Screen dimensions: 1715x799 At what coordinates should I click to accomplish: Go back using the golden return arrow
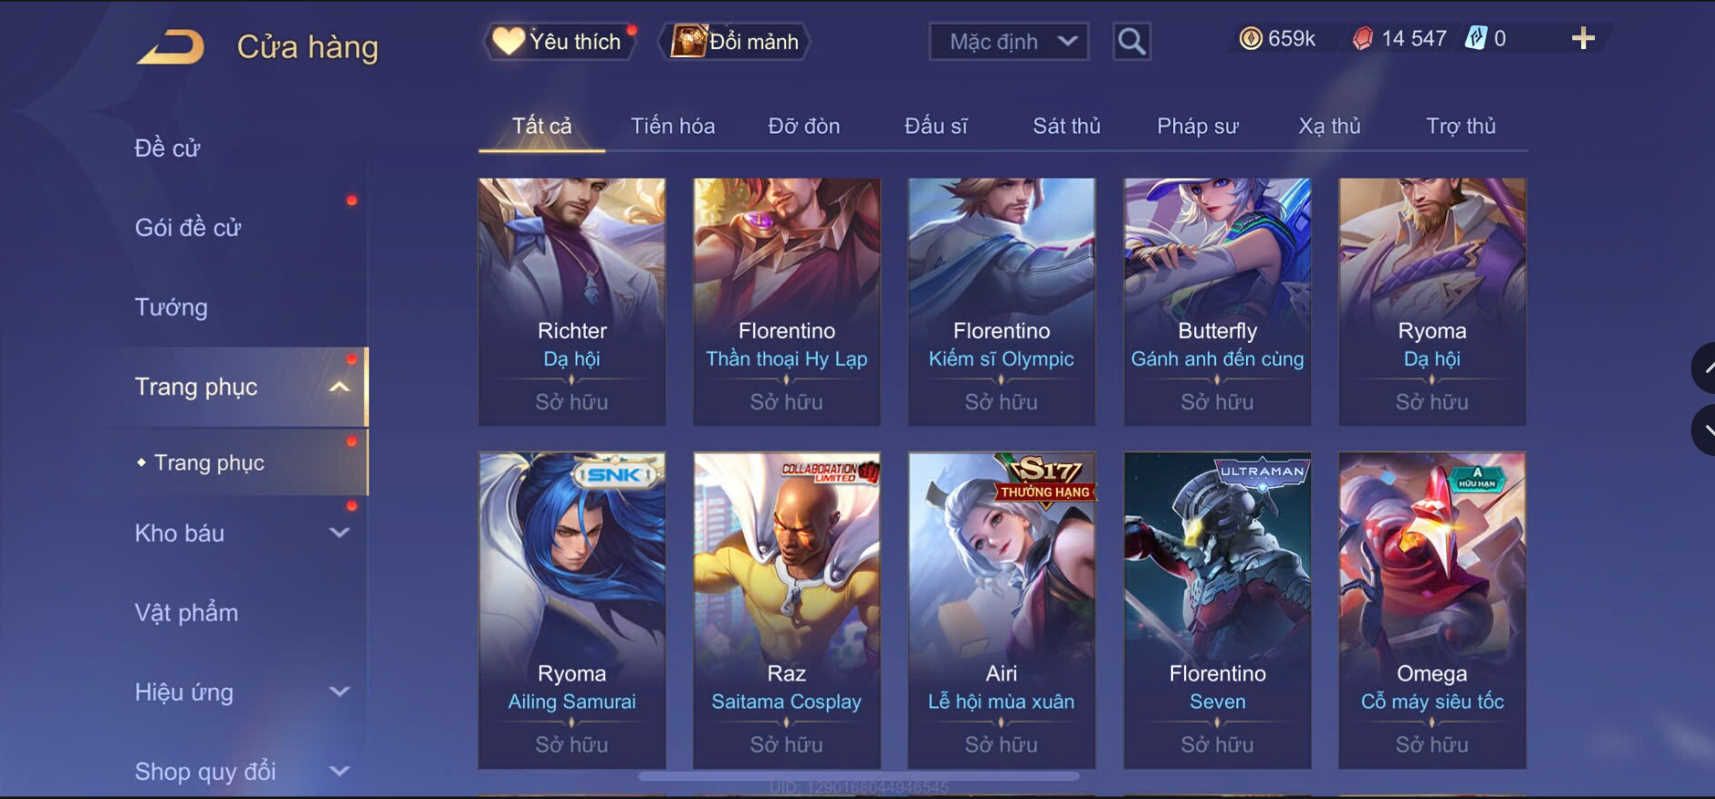click(170, 47)
